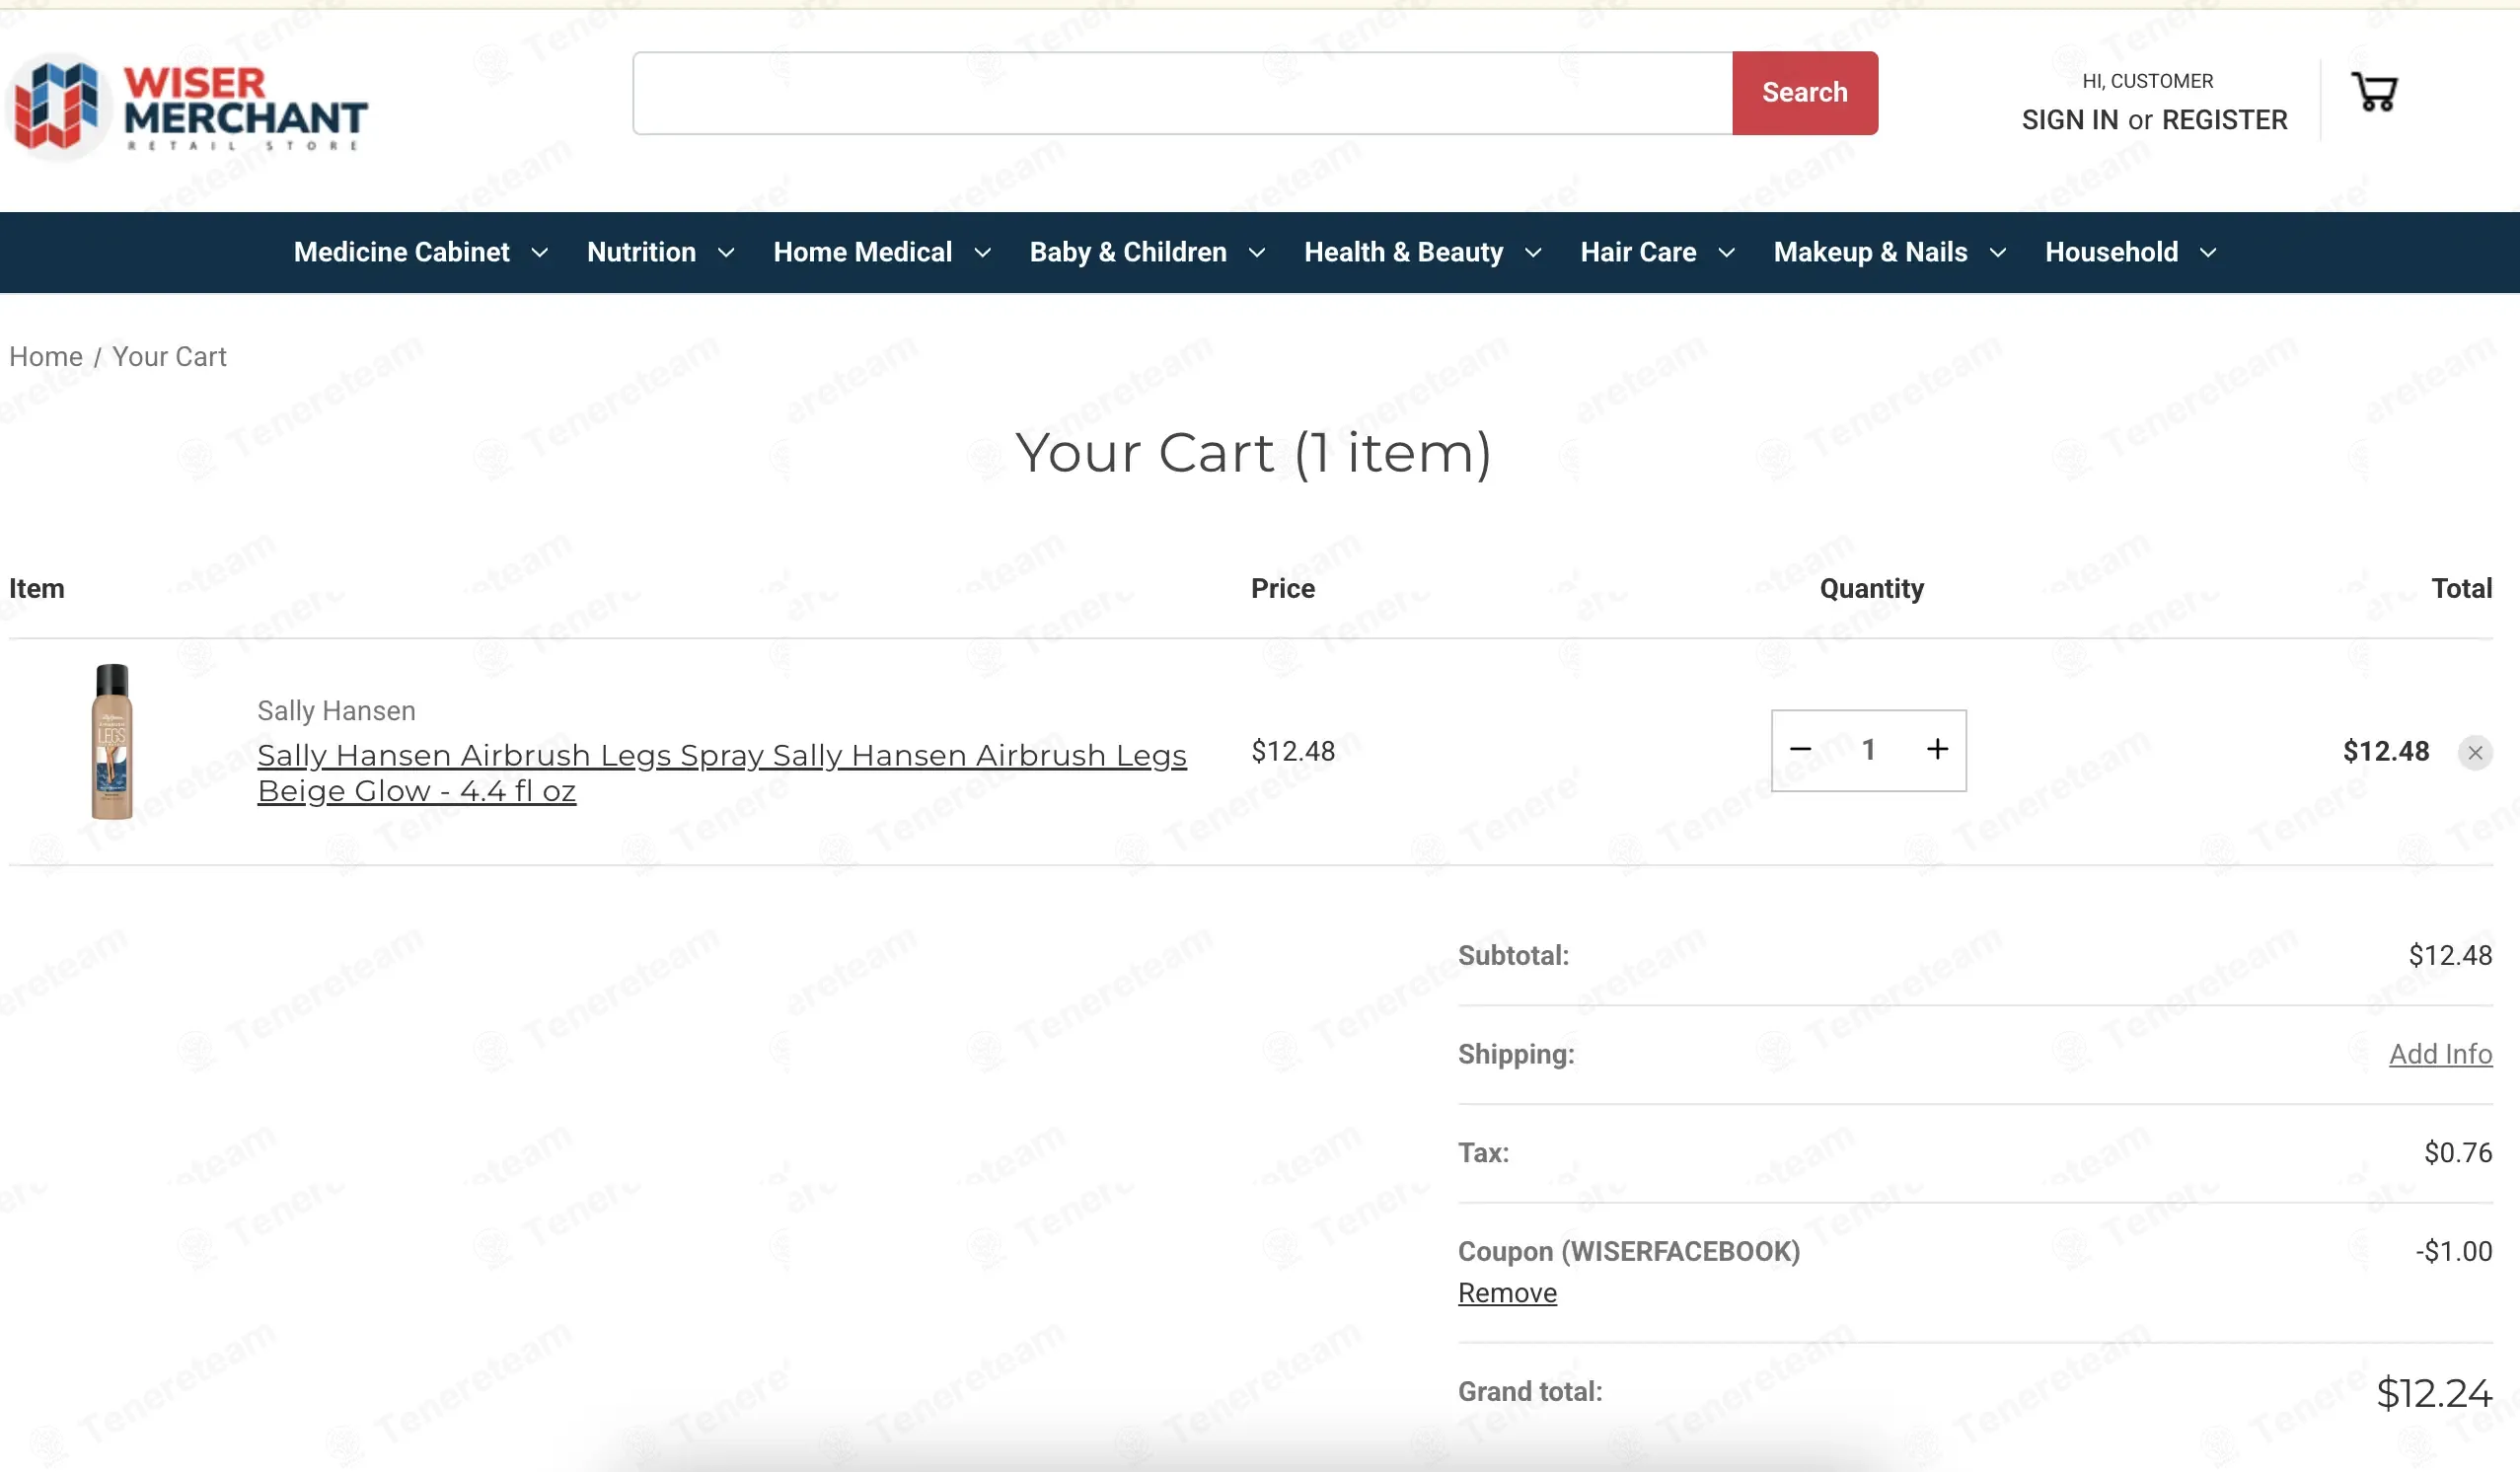Screen dimensions: 2520x1472
Task: Click Your Cart breadcrumb
Action: [x=169, y=357]
